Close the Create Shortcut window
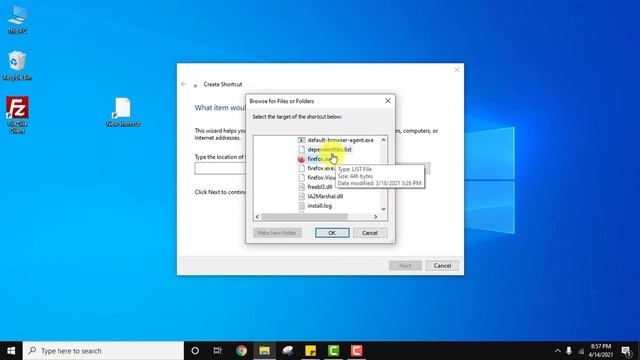Viewport: 640px width, 360px height. (457, 70)
